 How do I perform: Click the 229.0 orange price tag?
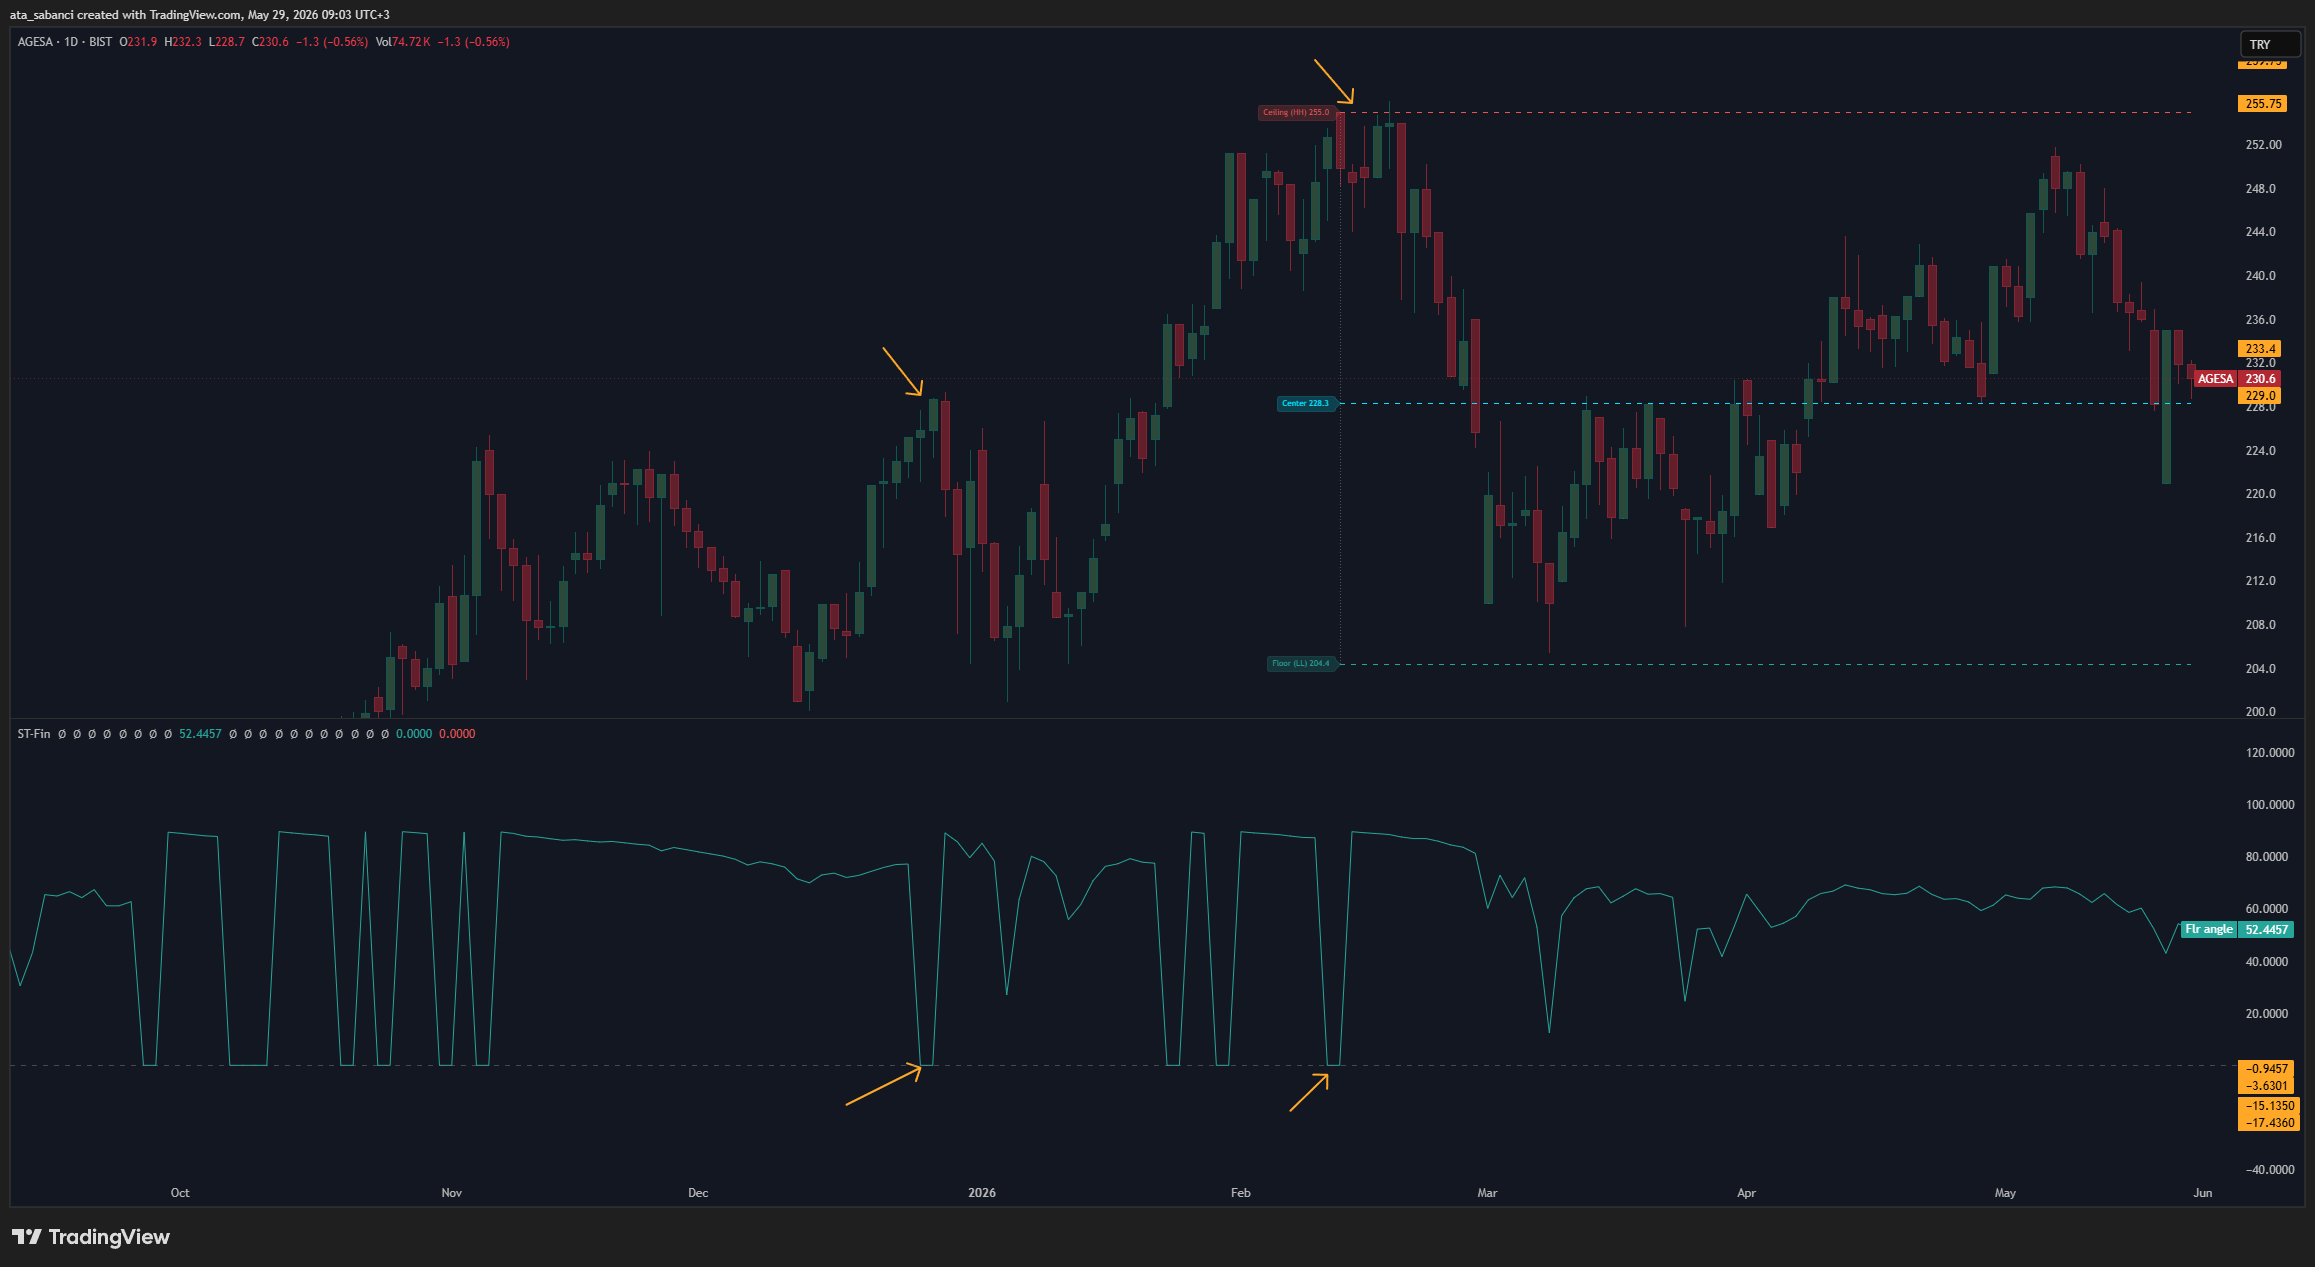pos(2259,395)
